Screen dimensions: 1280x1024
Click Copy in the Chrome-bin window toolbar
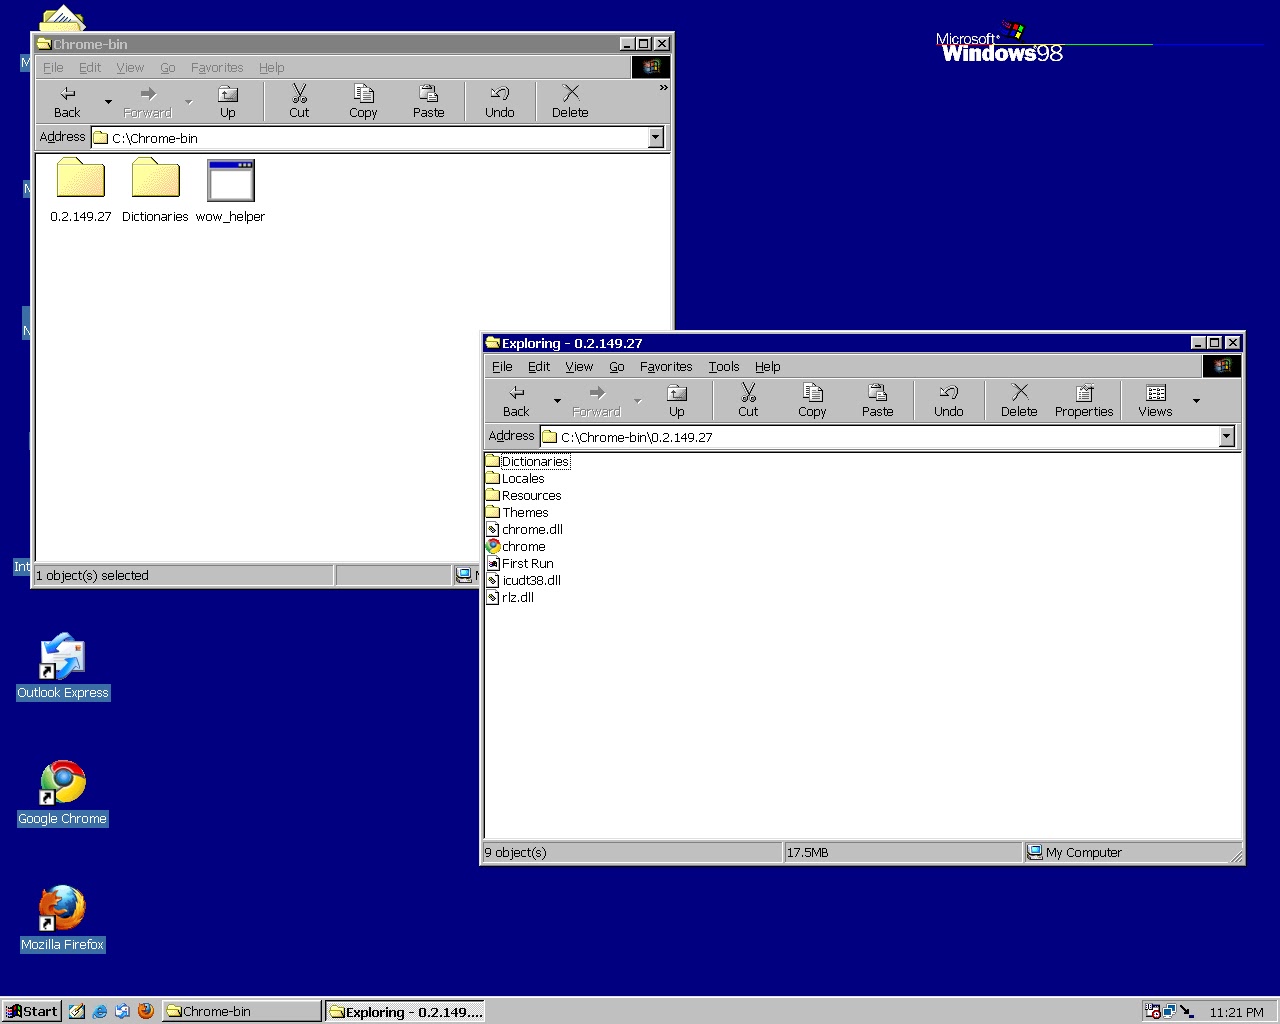coord(363,101)
